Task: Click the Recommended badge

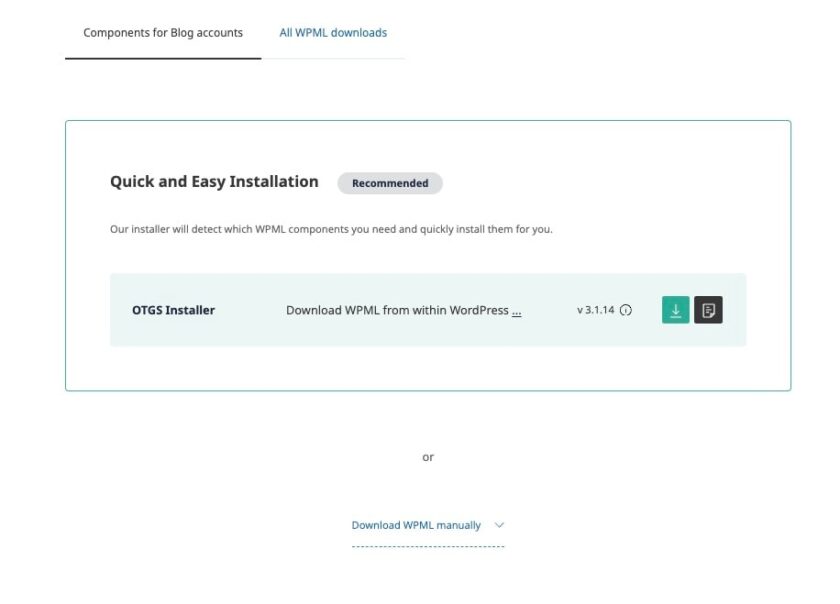Action: tap(390, 183)
